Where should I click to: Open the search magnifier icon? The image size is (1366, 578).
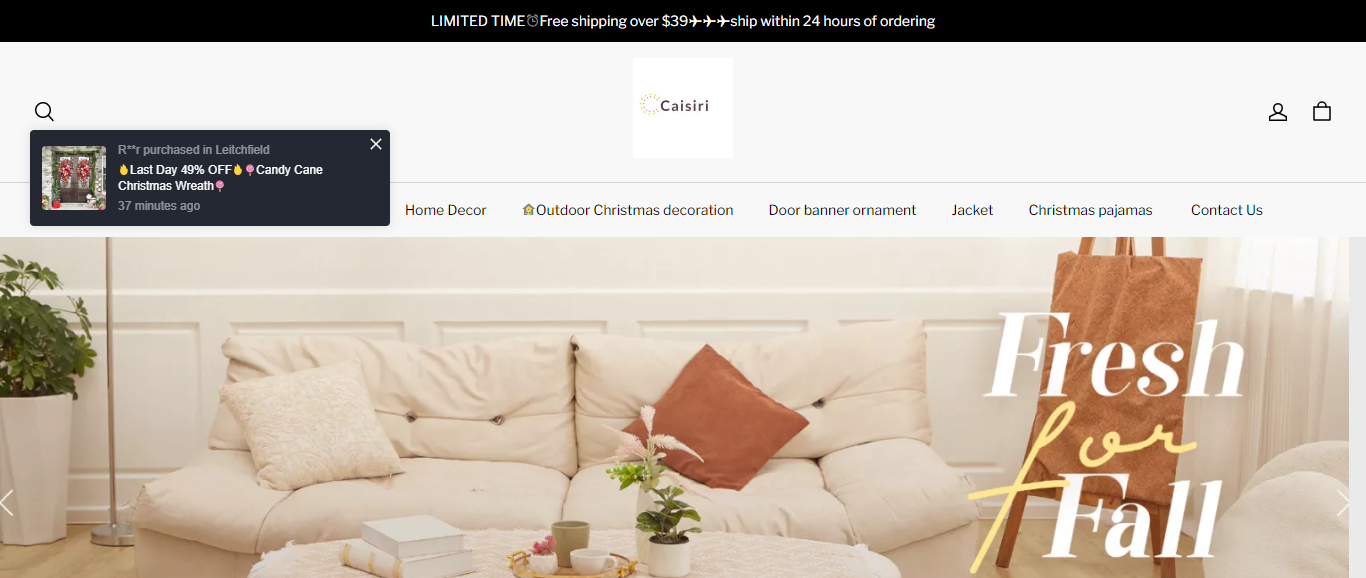(x=44, y=111)
